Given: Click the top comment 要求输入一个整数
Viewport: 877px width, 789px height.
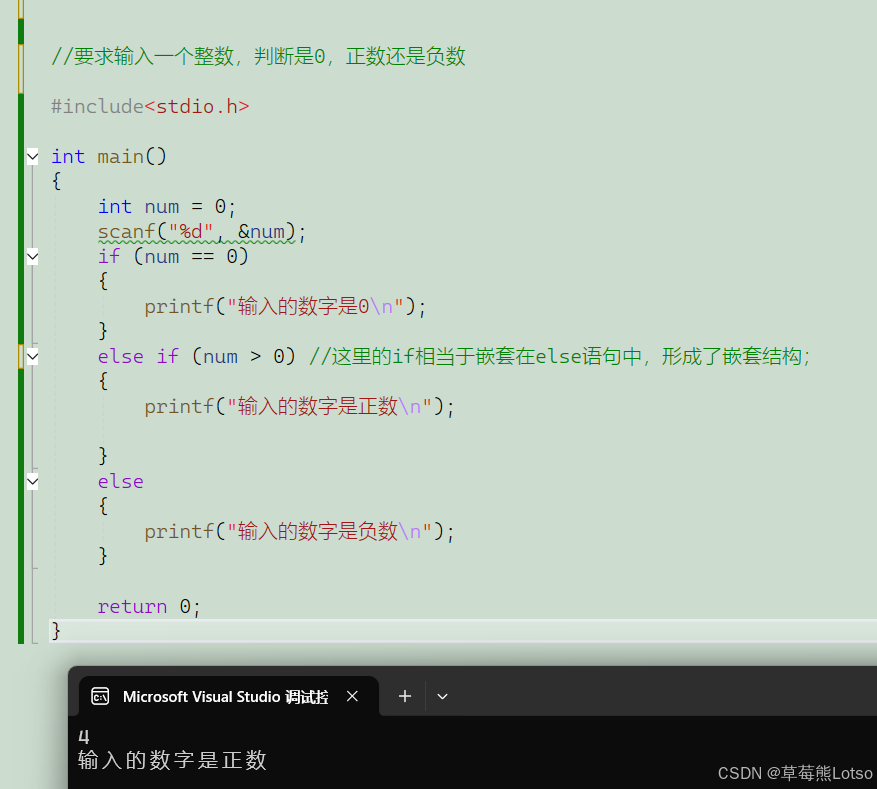Looking at the screenshot, I should coord(258,56).
